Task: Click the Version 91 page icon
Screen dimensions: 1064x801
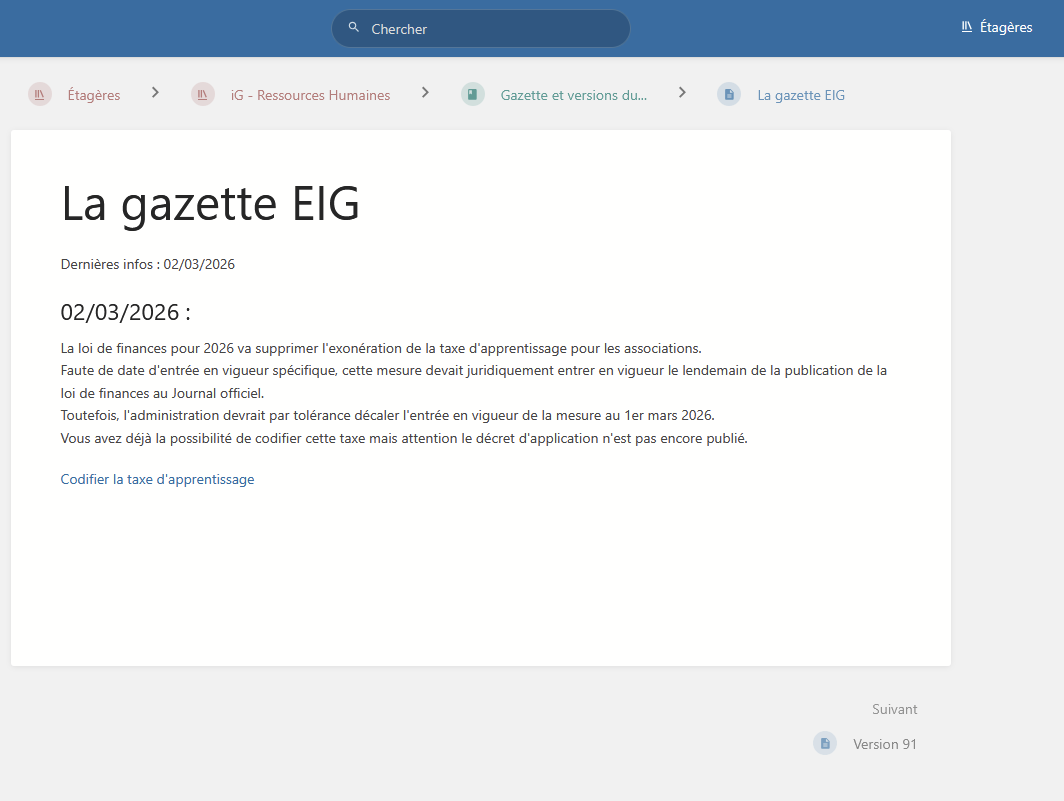Action: (x=825, y=744)
